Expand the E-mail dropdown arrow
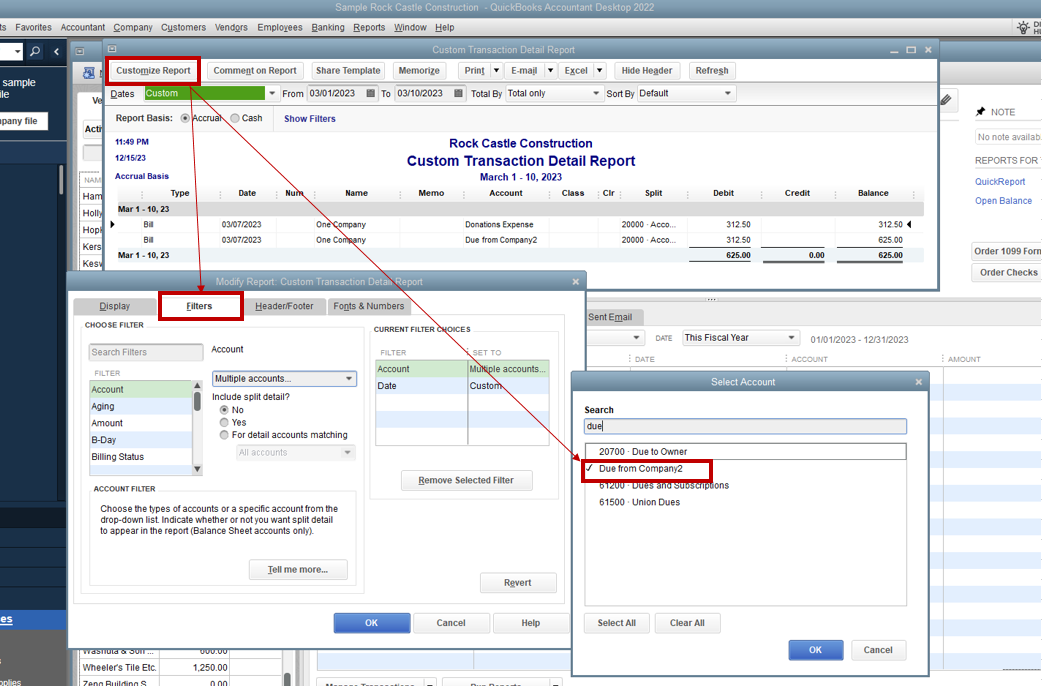This screenshot has height=686, width=1042. pyautogui.click(x=550, y=70)
